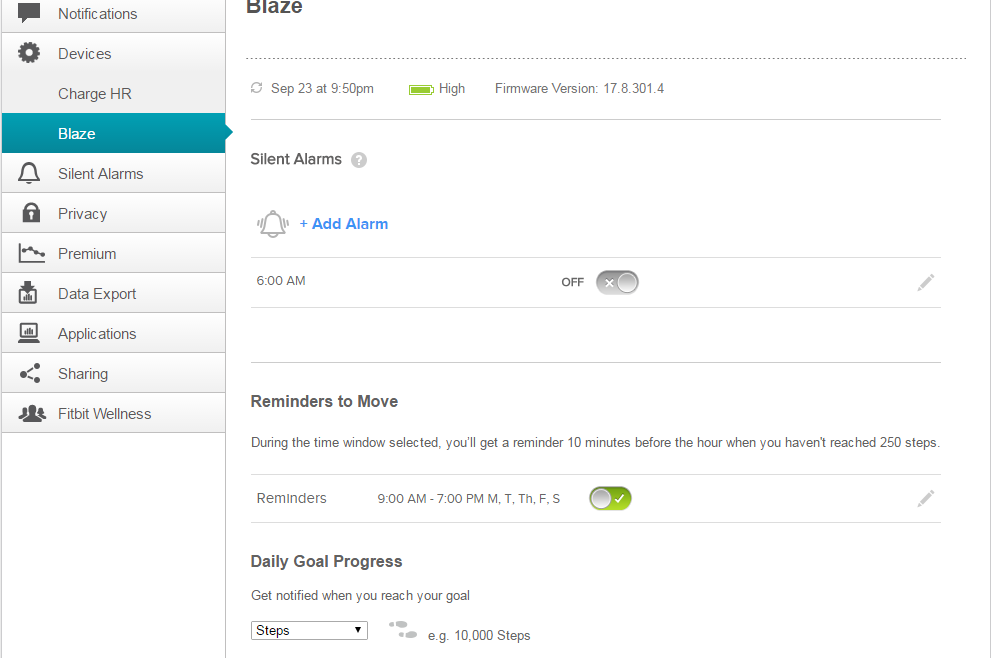Open the Data Export section

pos(114,293)
